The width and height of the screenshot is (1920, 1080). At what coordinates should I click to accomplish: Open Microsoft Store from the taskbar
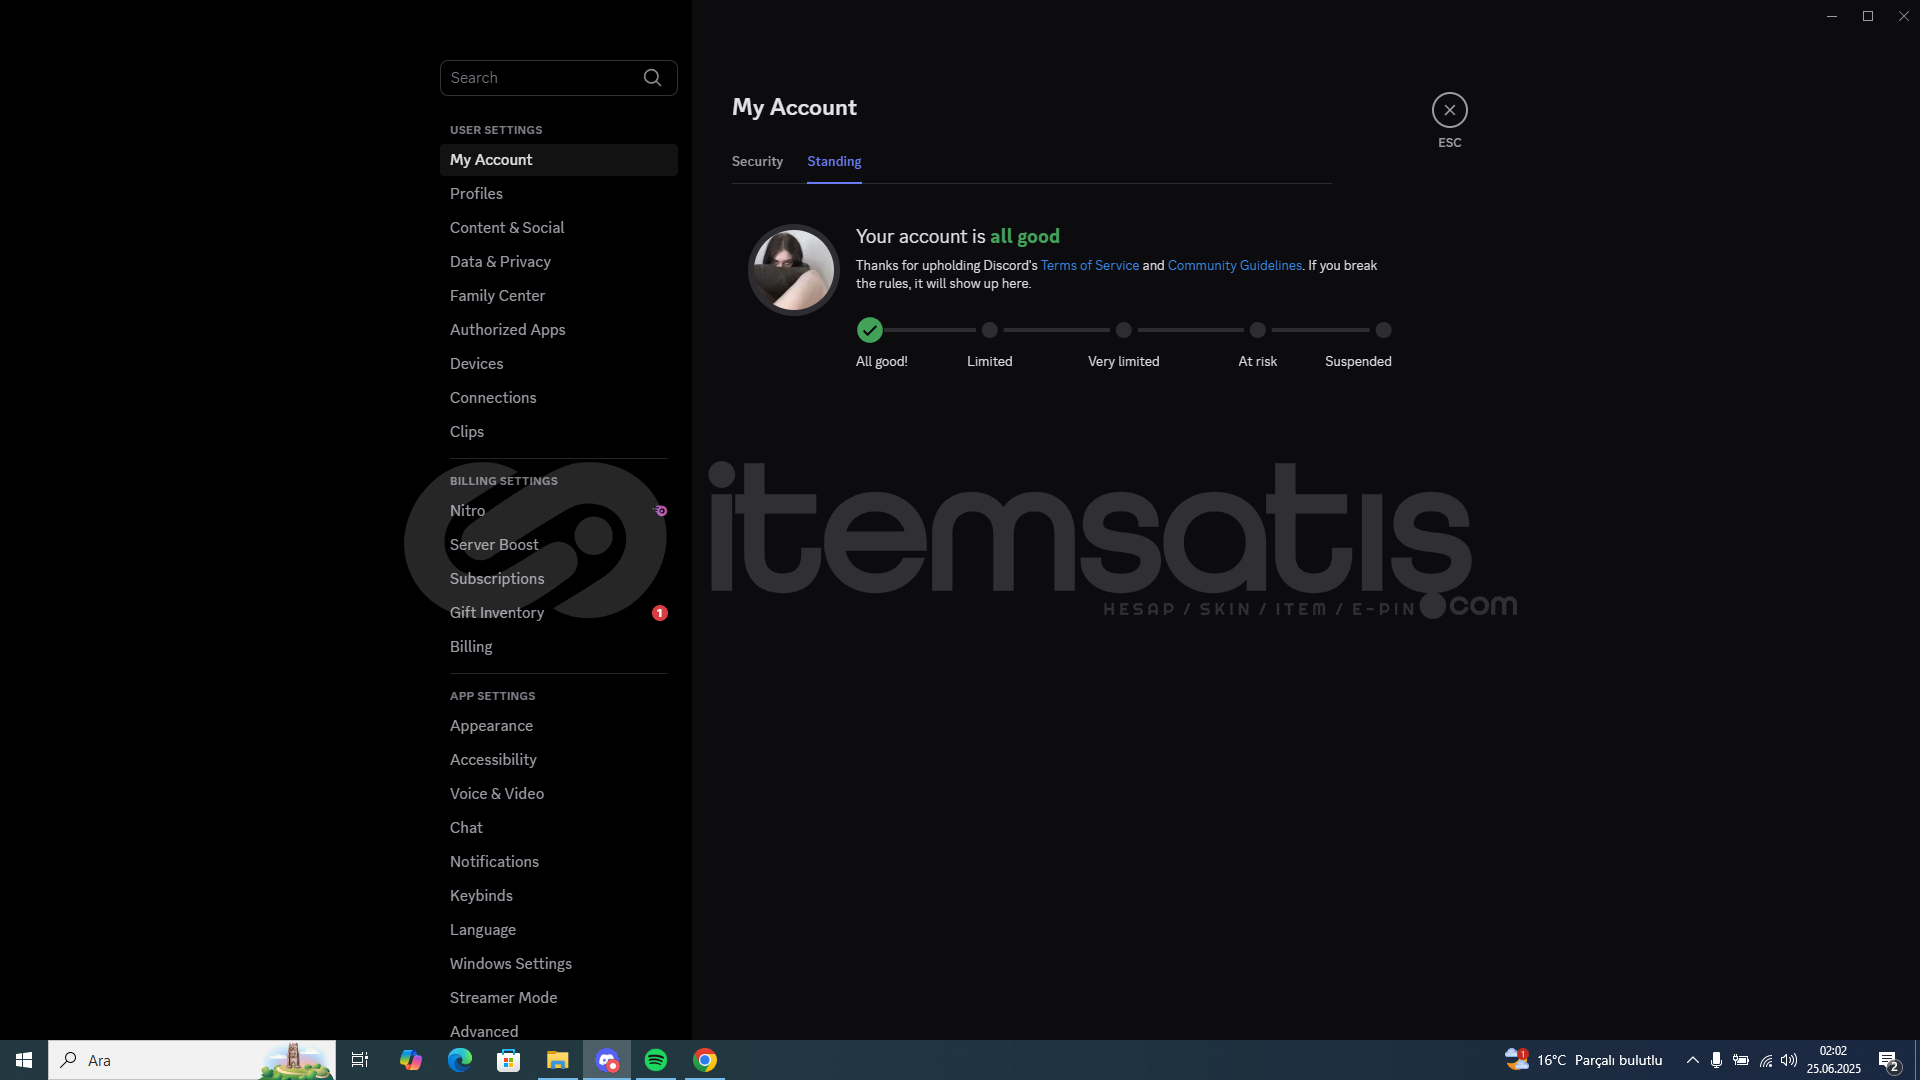tap(509, 1060)
